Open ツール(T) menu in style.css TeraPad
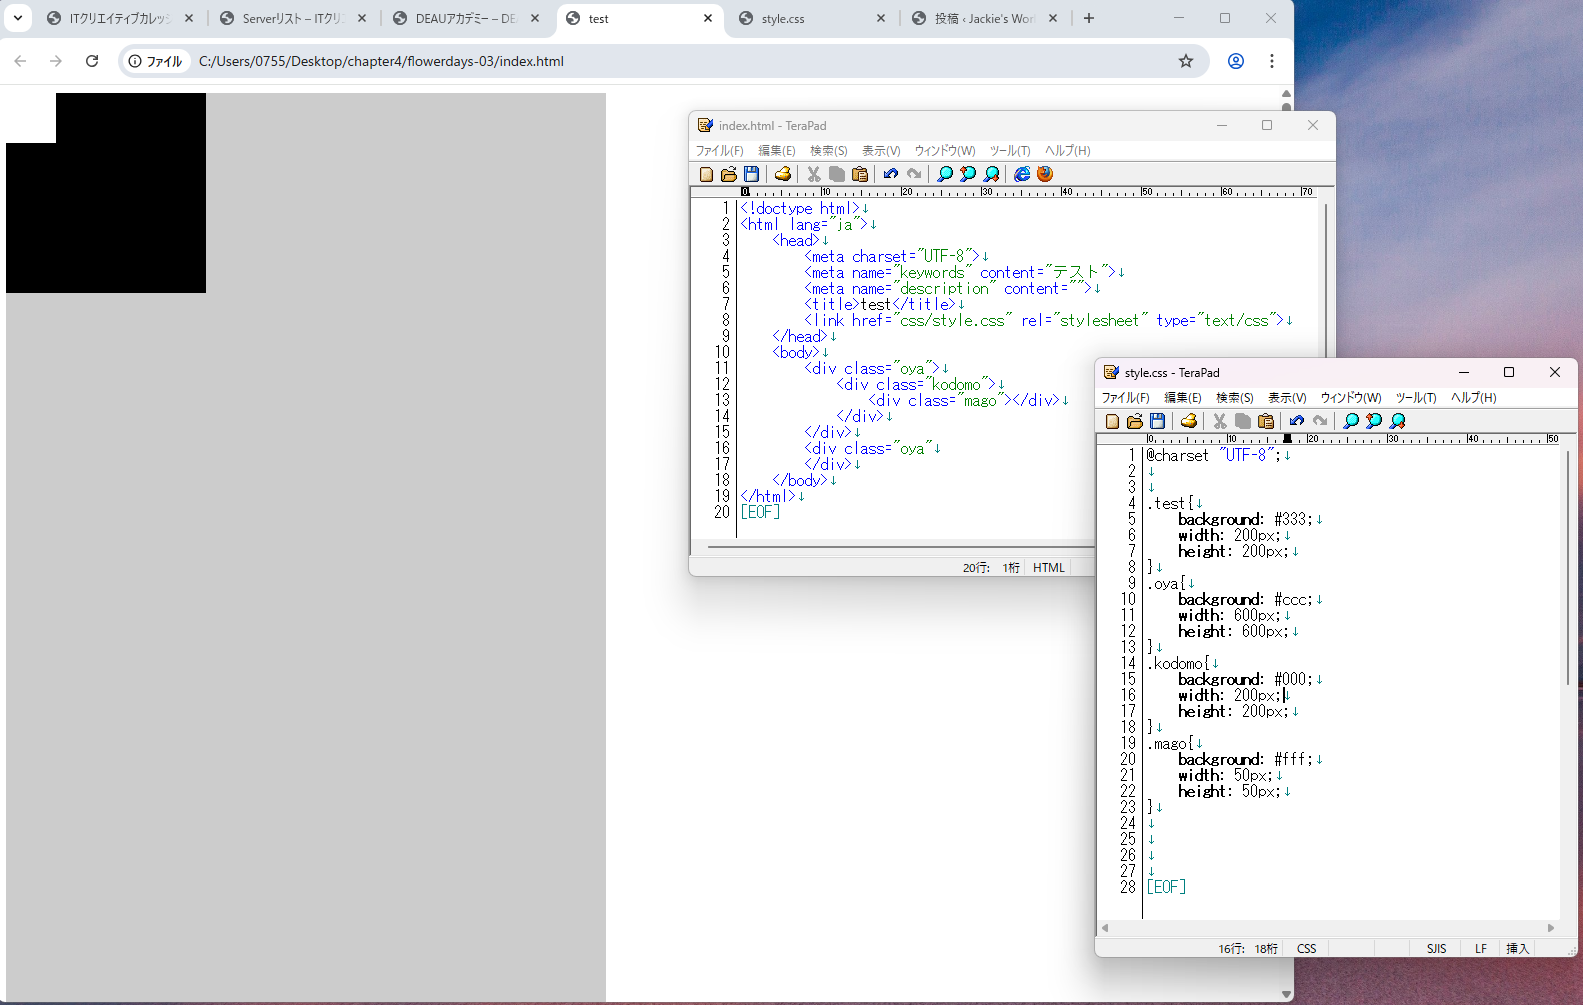 1415,398
